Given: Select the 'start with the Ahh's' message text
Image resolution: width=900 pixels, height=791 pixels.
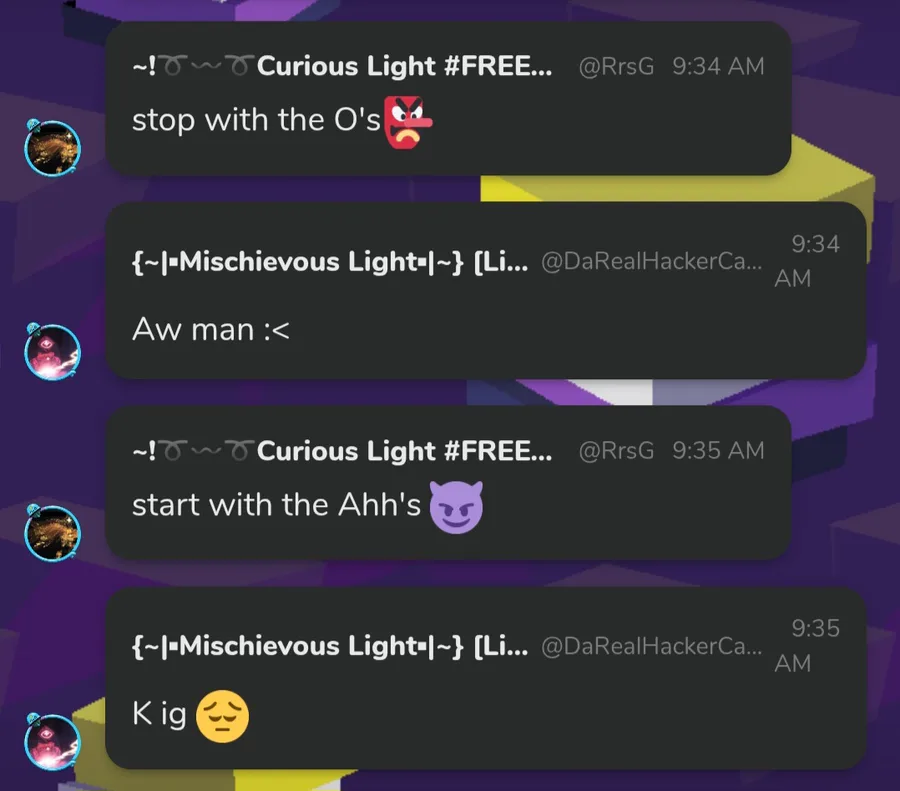Looking at the screenshot, I should click(277, 505).
